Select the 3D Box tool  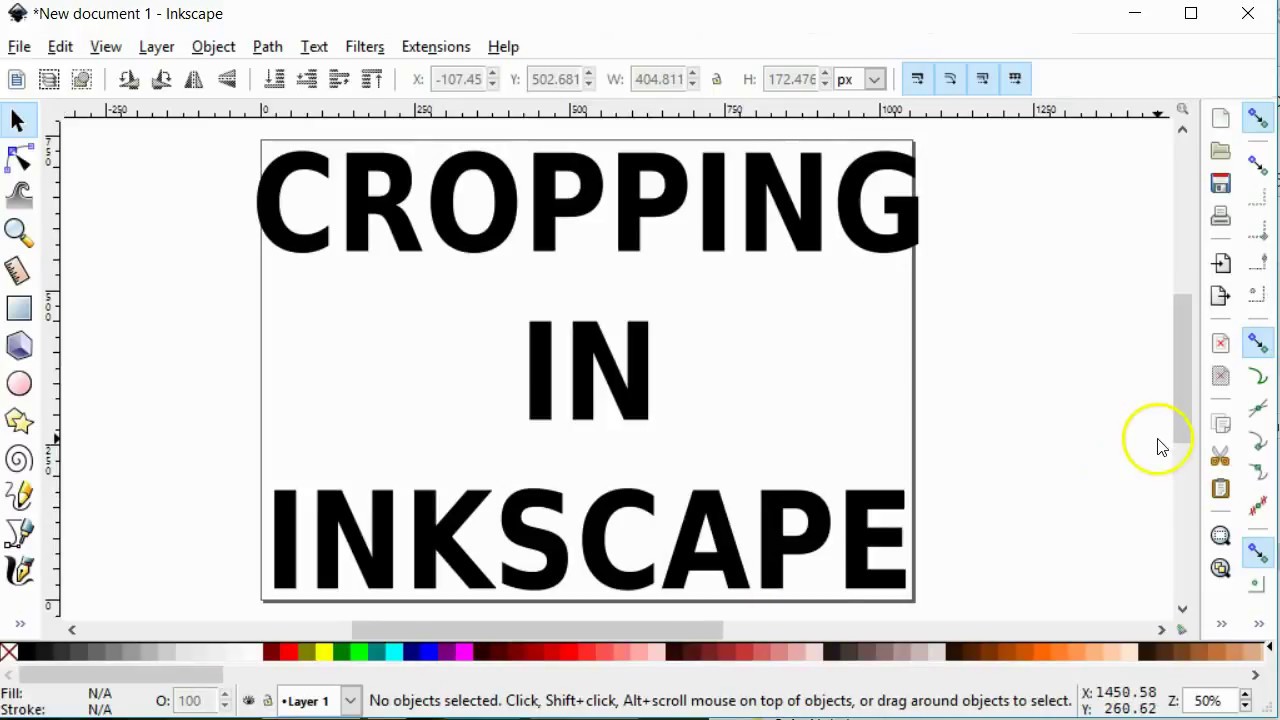click(x=18, y=346)
